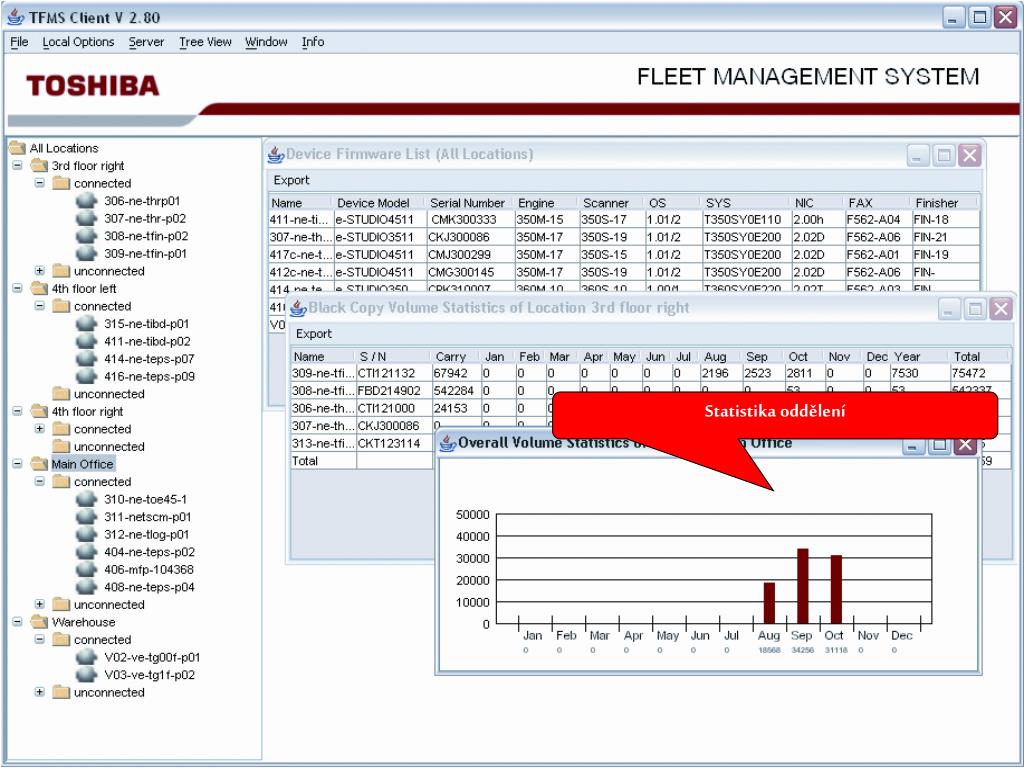1024x768 pixels.
Task: Sort copy statistics by Carry column
Action: point(455,357)
